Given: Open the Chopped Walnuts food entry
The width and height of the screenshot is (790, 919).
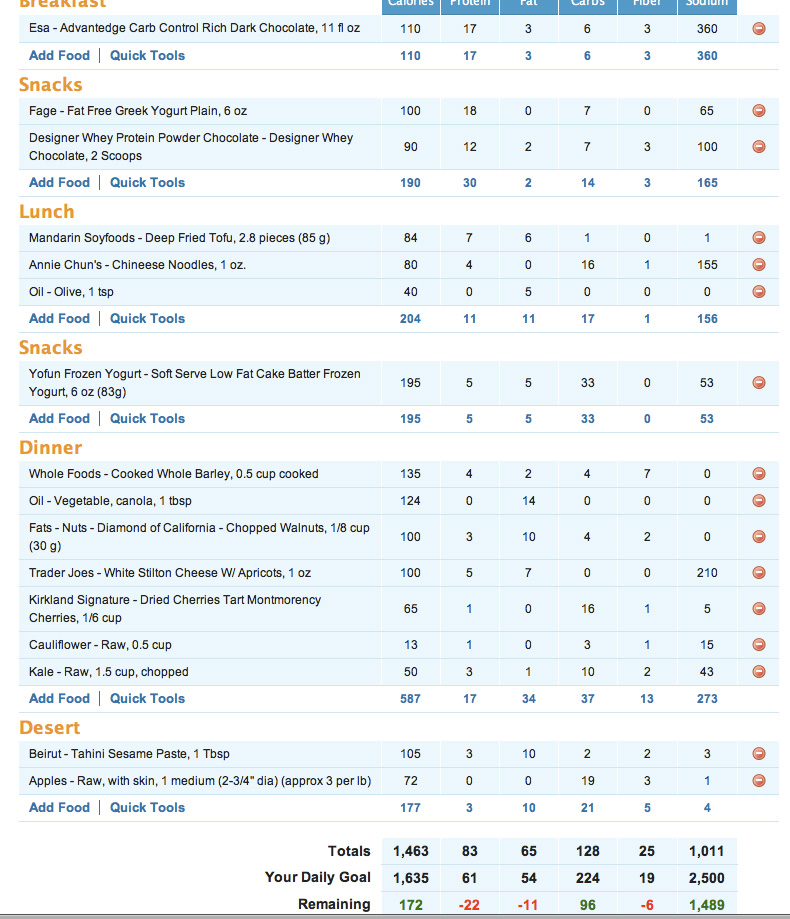Looking at the screenshot, I should (x=199, y=536).
